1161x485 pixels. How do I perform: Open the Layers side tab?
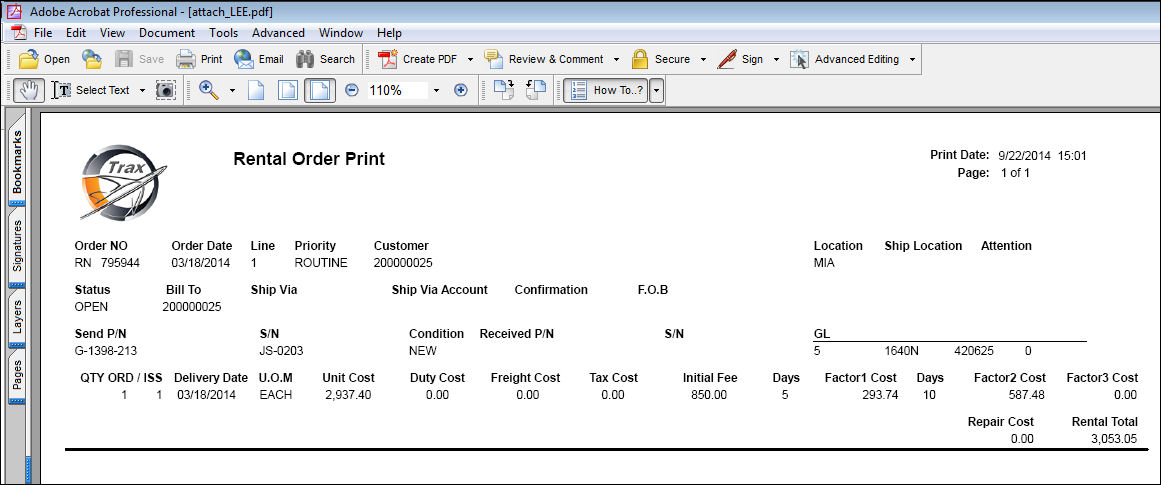click(x=16, y=320)
